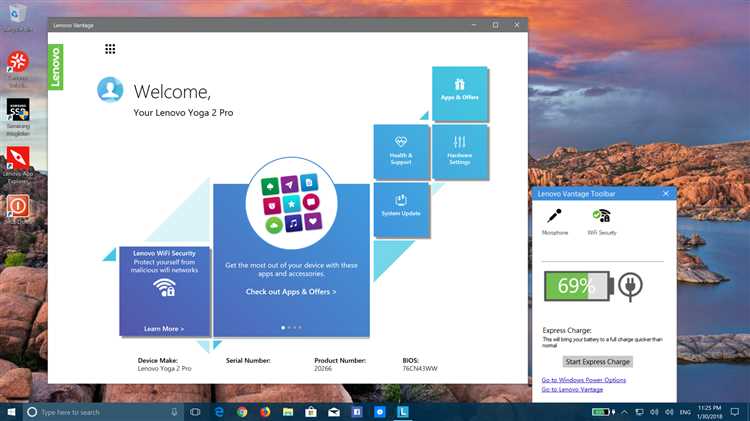
Task: Click the WiFi lock icon in WiFi Security card
Action: [x=164, y=288]
